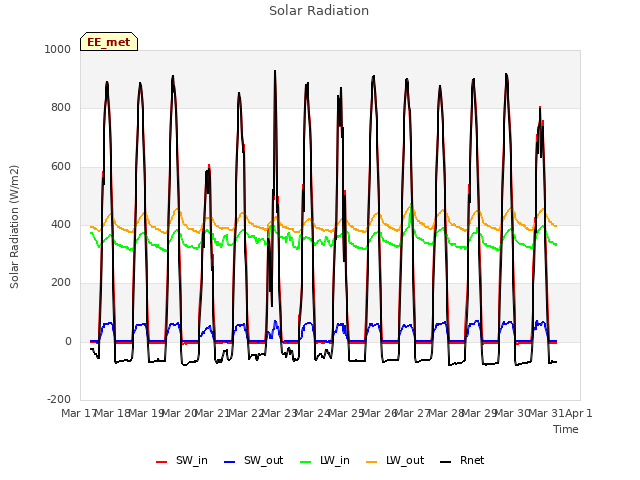Click the SW_out legend label
The height and width of the screenshot is (480, 640).
tap(263, 460)
